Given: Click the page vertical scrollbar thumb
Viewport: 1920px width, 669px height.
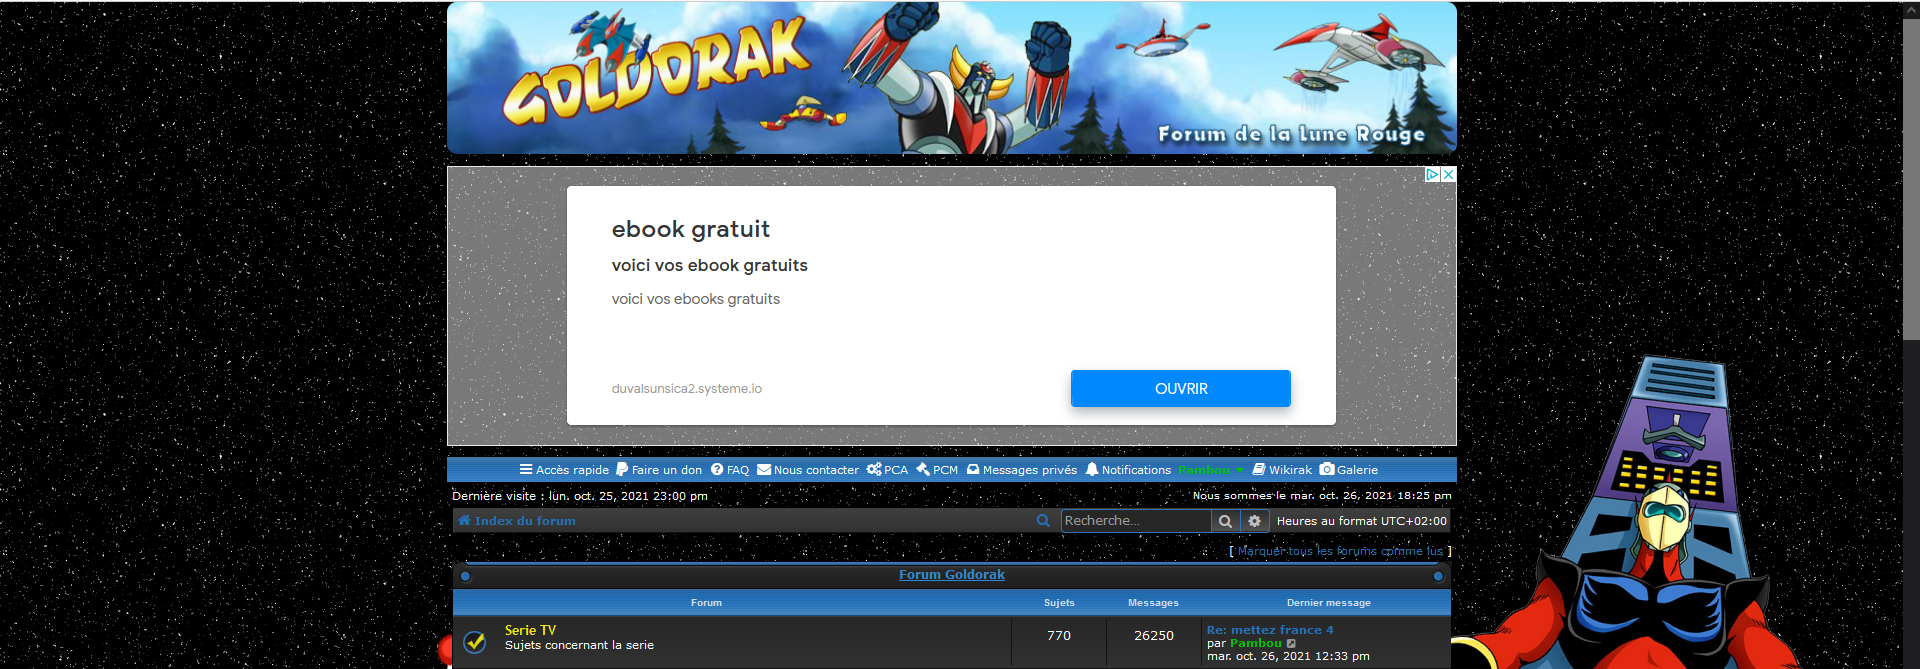Looking at the screenshot, I should tap(1911, 178).
